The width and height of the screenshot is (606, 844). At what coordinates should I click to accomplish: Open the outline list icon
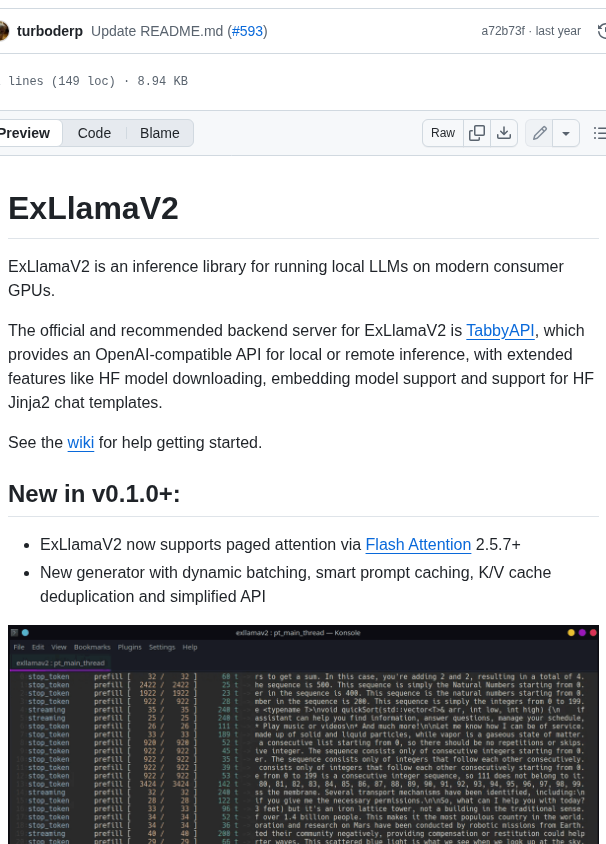click(598, 133)
